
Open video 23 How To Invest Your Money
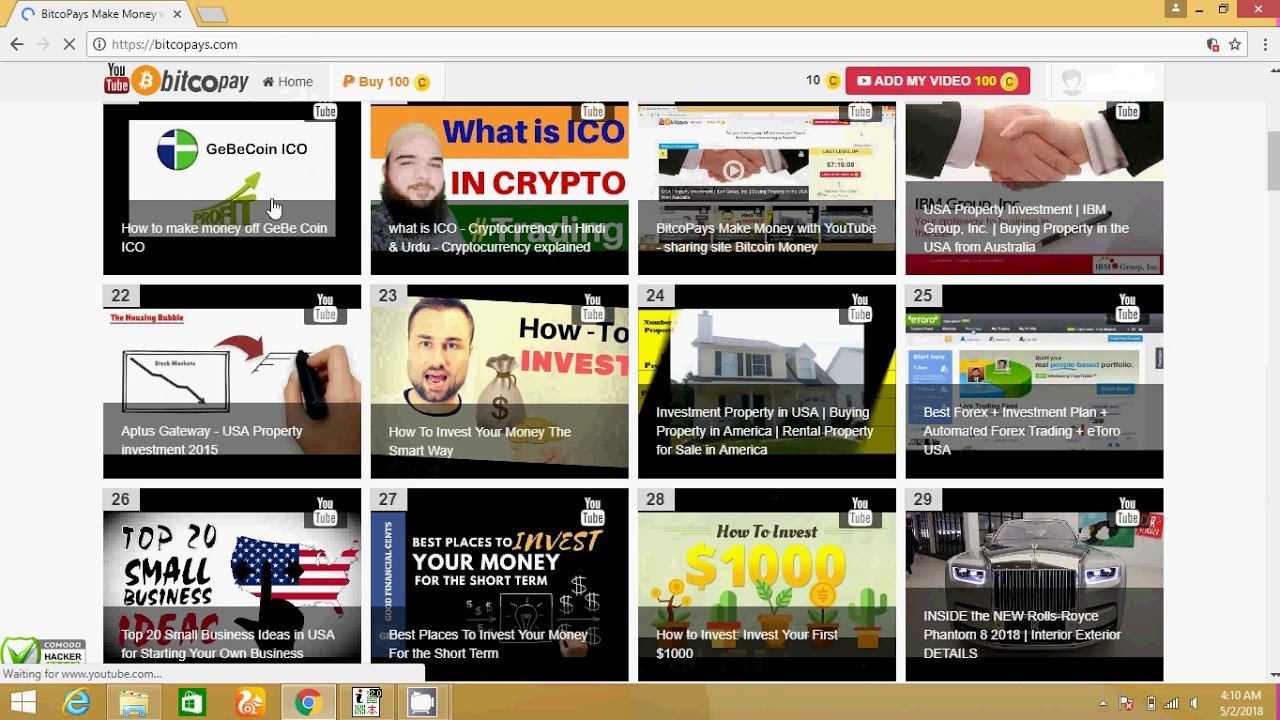[499, 382]
